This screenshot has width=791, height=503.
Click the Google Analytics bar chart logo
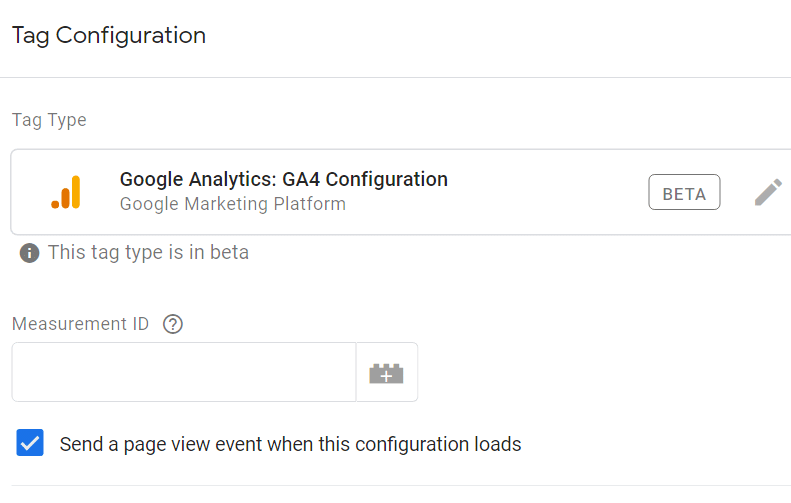[67, 192]
